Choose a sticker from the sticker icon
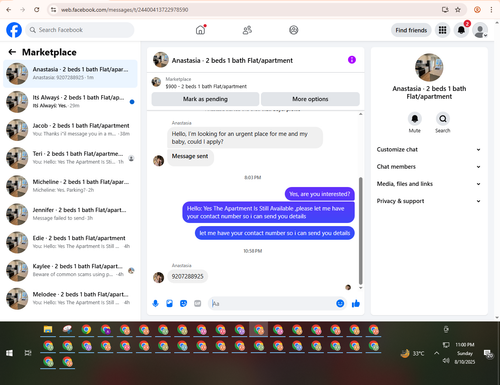The width and height of the screenshot is (500, 385). click(183, 303)
